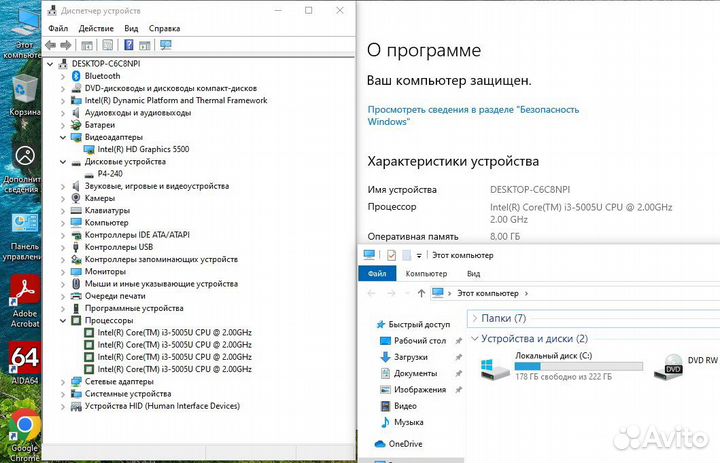This screenshot has height=463, width=720.
Task: Collapse the Процессоры category
Action: coord(63,321)
